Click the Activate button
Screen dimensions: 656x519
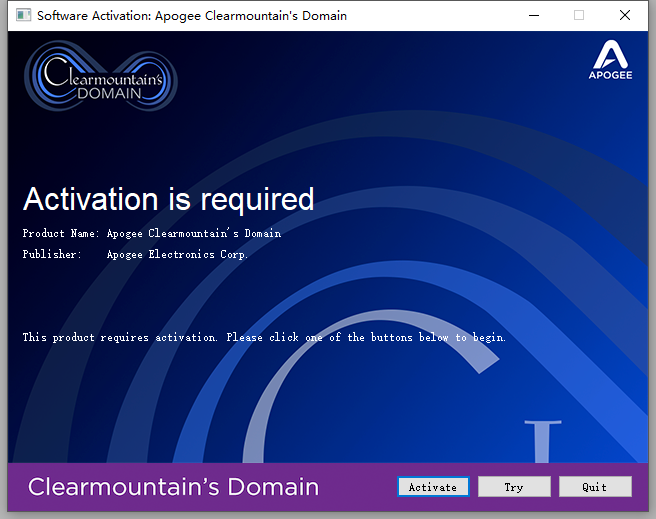click(433, 487)
